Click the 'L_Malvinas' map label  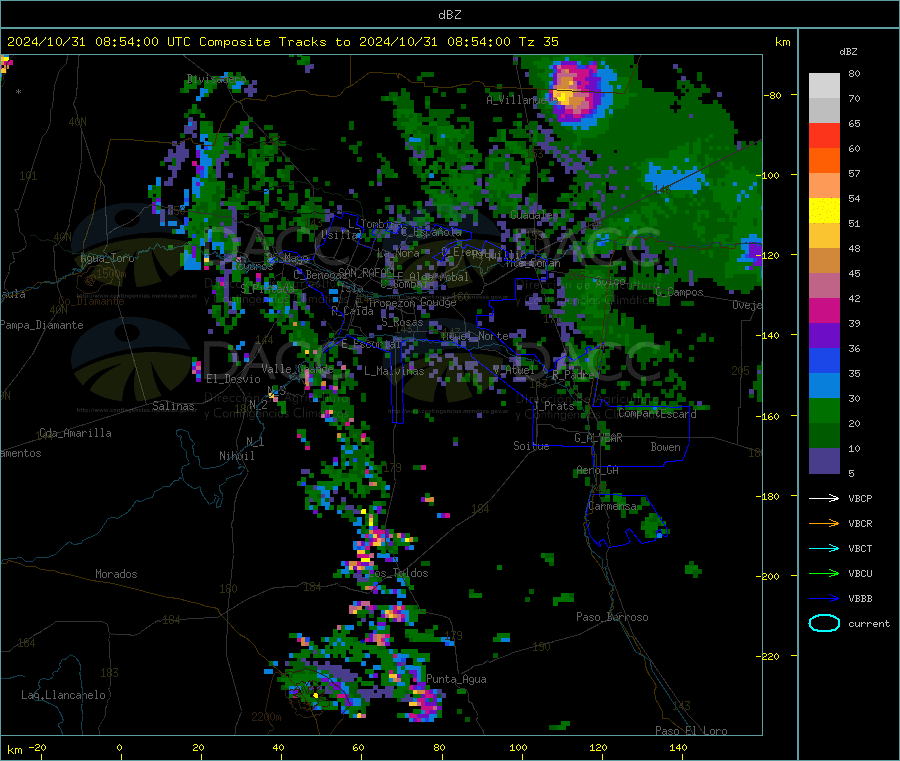pos(394,371)
